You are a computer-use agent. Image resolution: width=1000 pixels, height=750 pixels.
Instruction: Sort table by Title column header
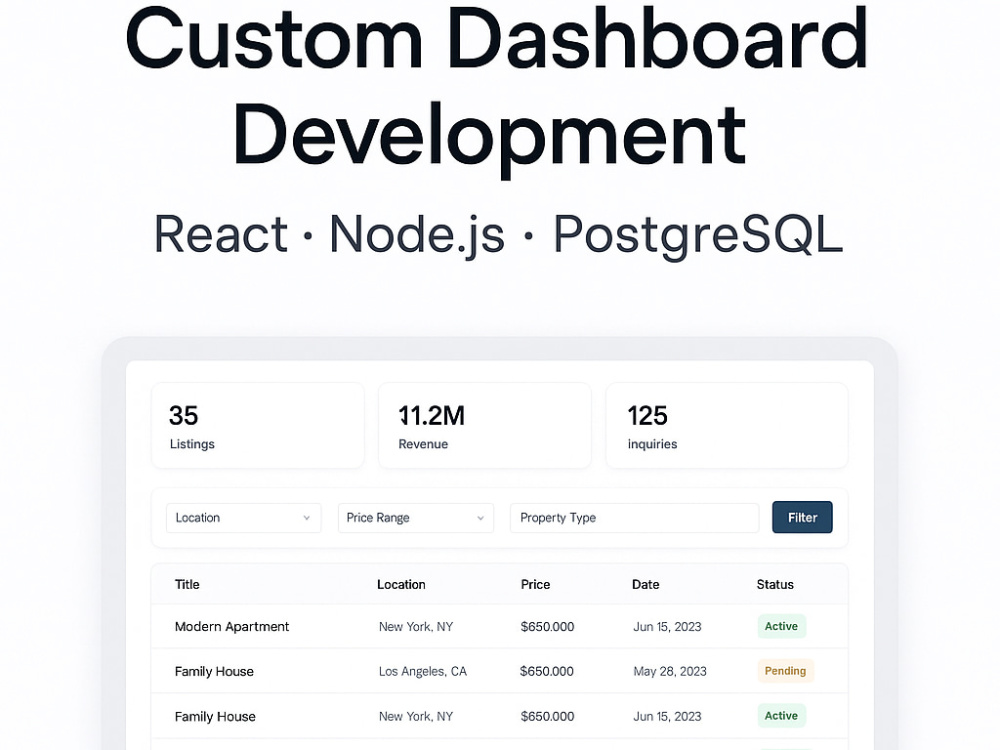point(187,584)
